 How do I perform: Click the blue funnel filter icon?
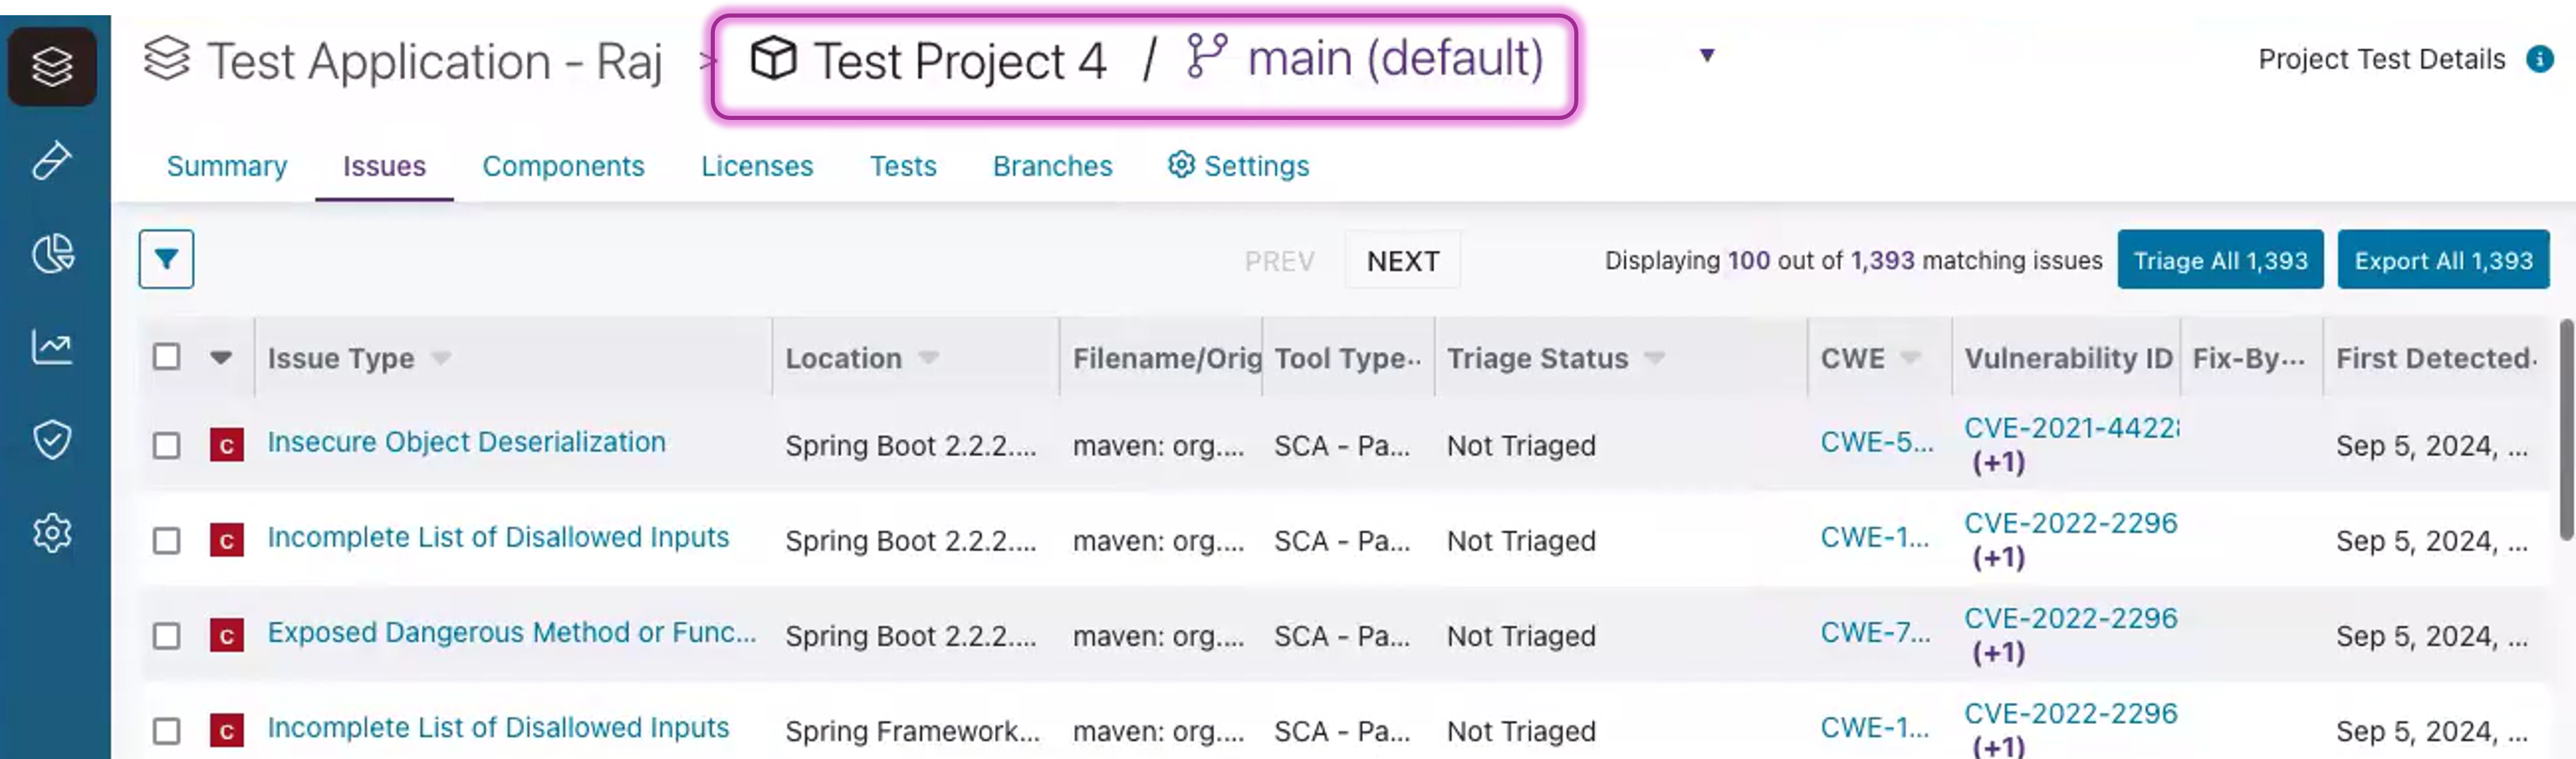click(166, 260)
